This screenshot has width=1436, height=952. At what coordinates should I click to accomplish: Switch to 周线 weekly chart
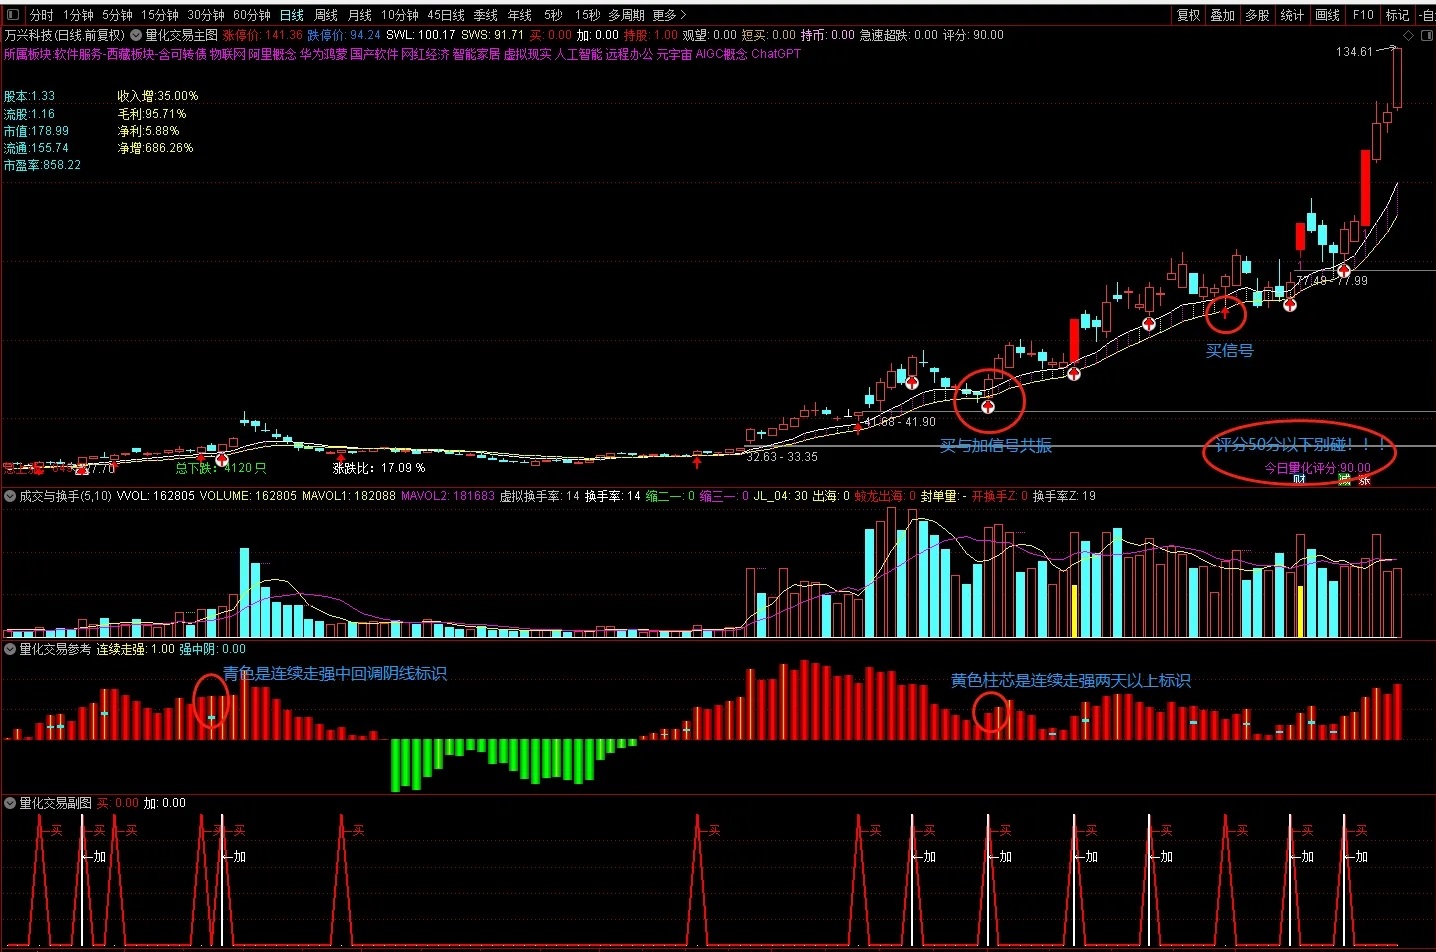[326, 15]
